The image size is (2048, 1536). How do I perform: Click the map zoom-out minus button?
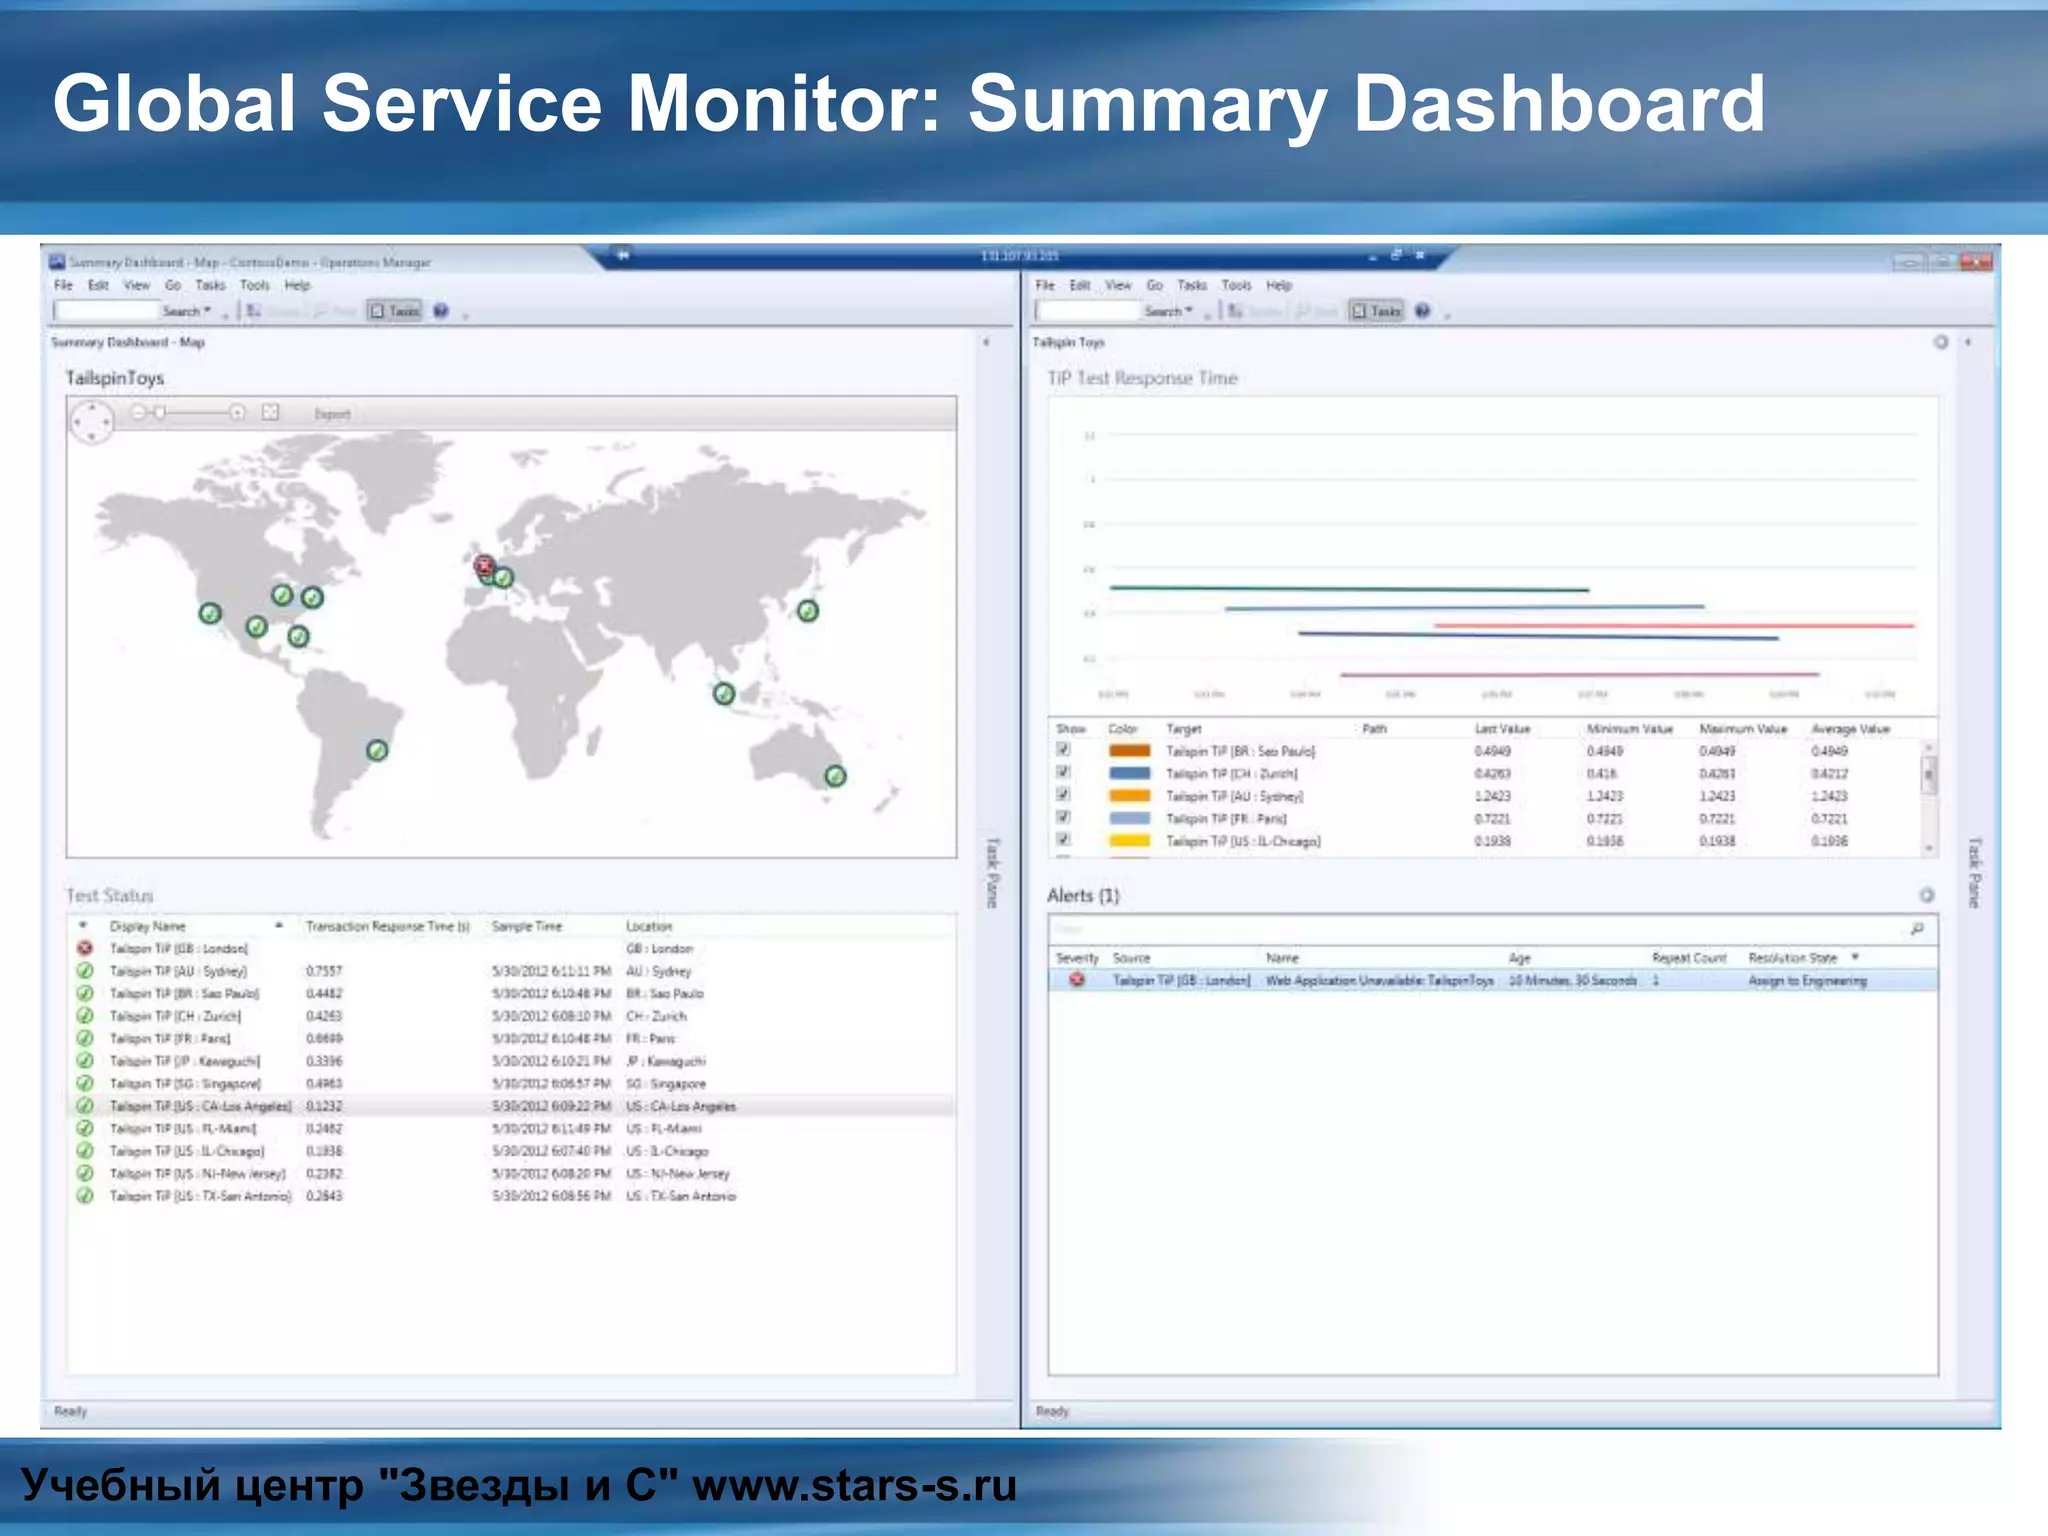[x=139, y=412]
